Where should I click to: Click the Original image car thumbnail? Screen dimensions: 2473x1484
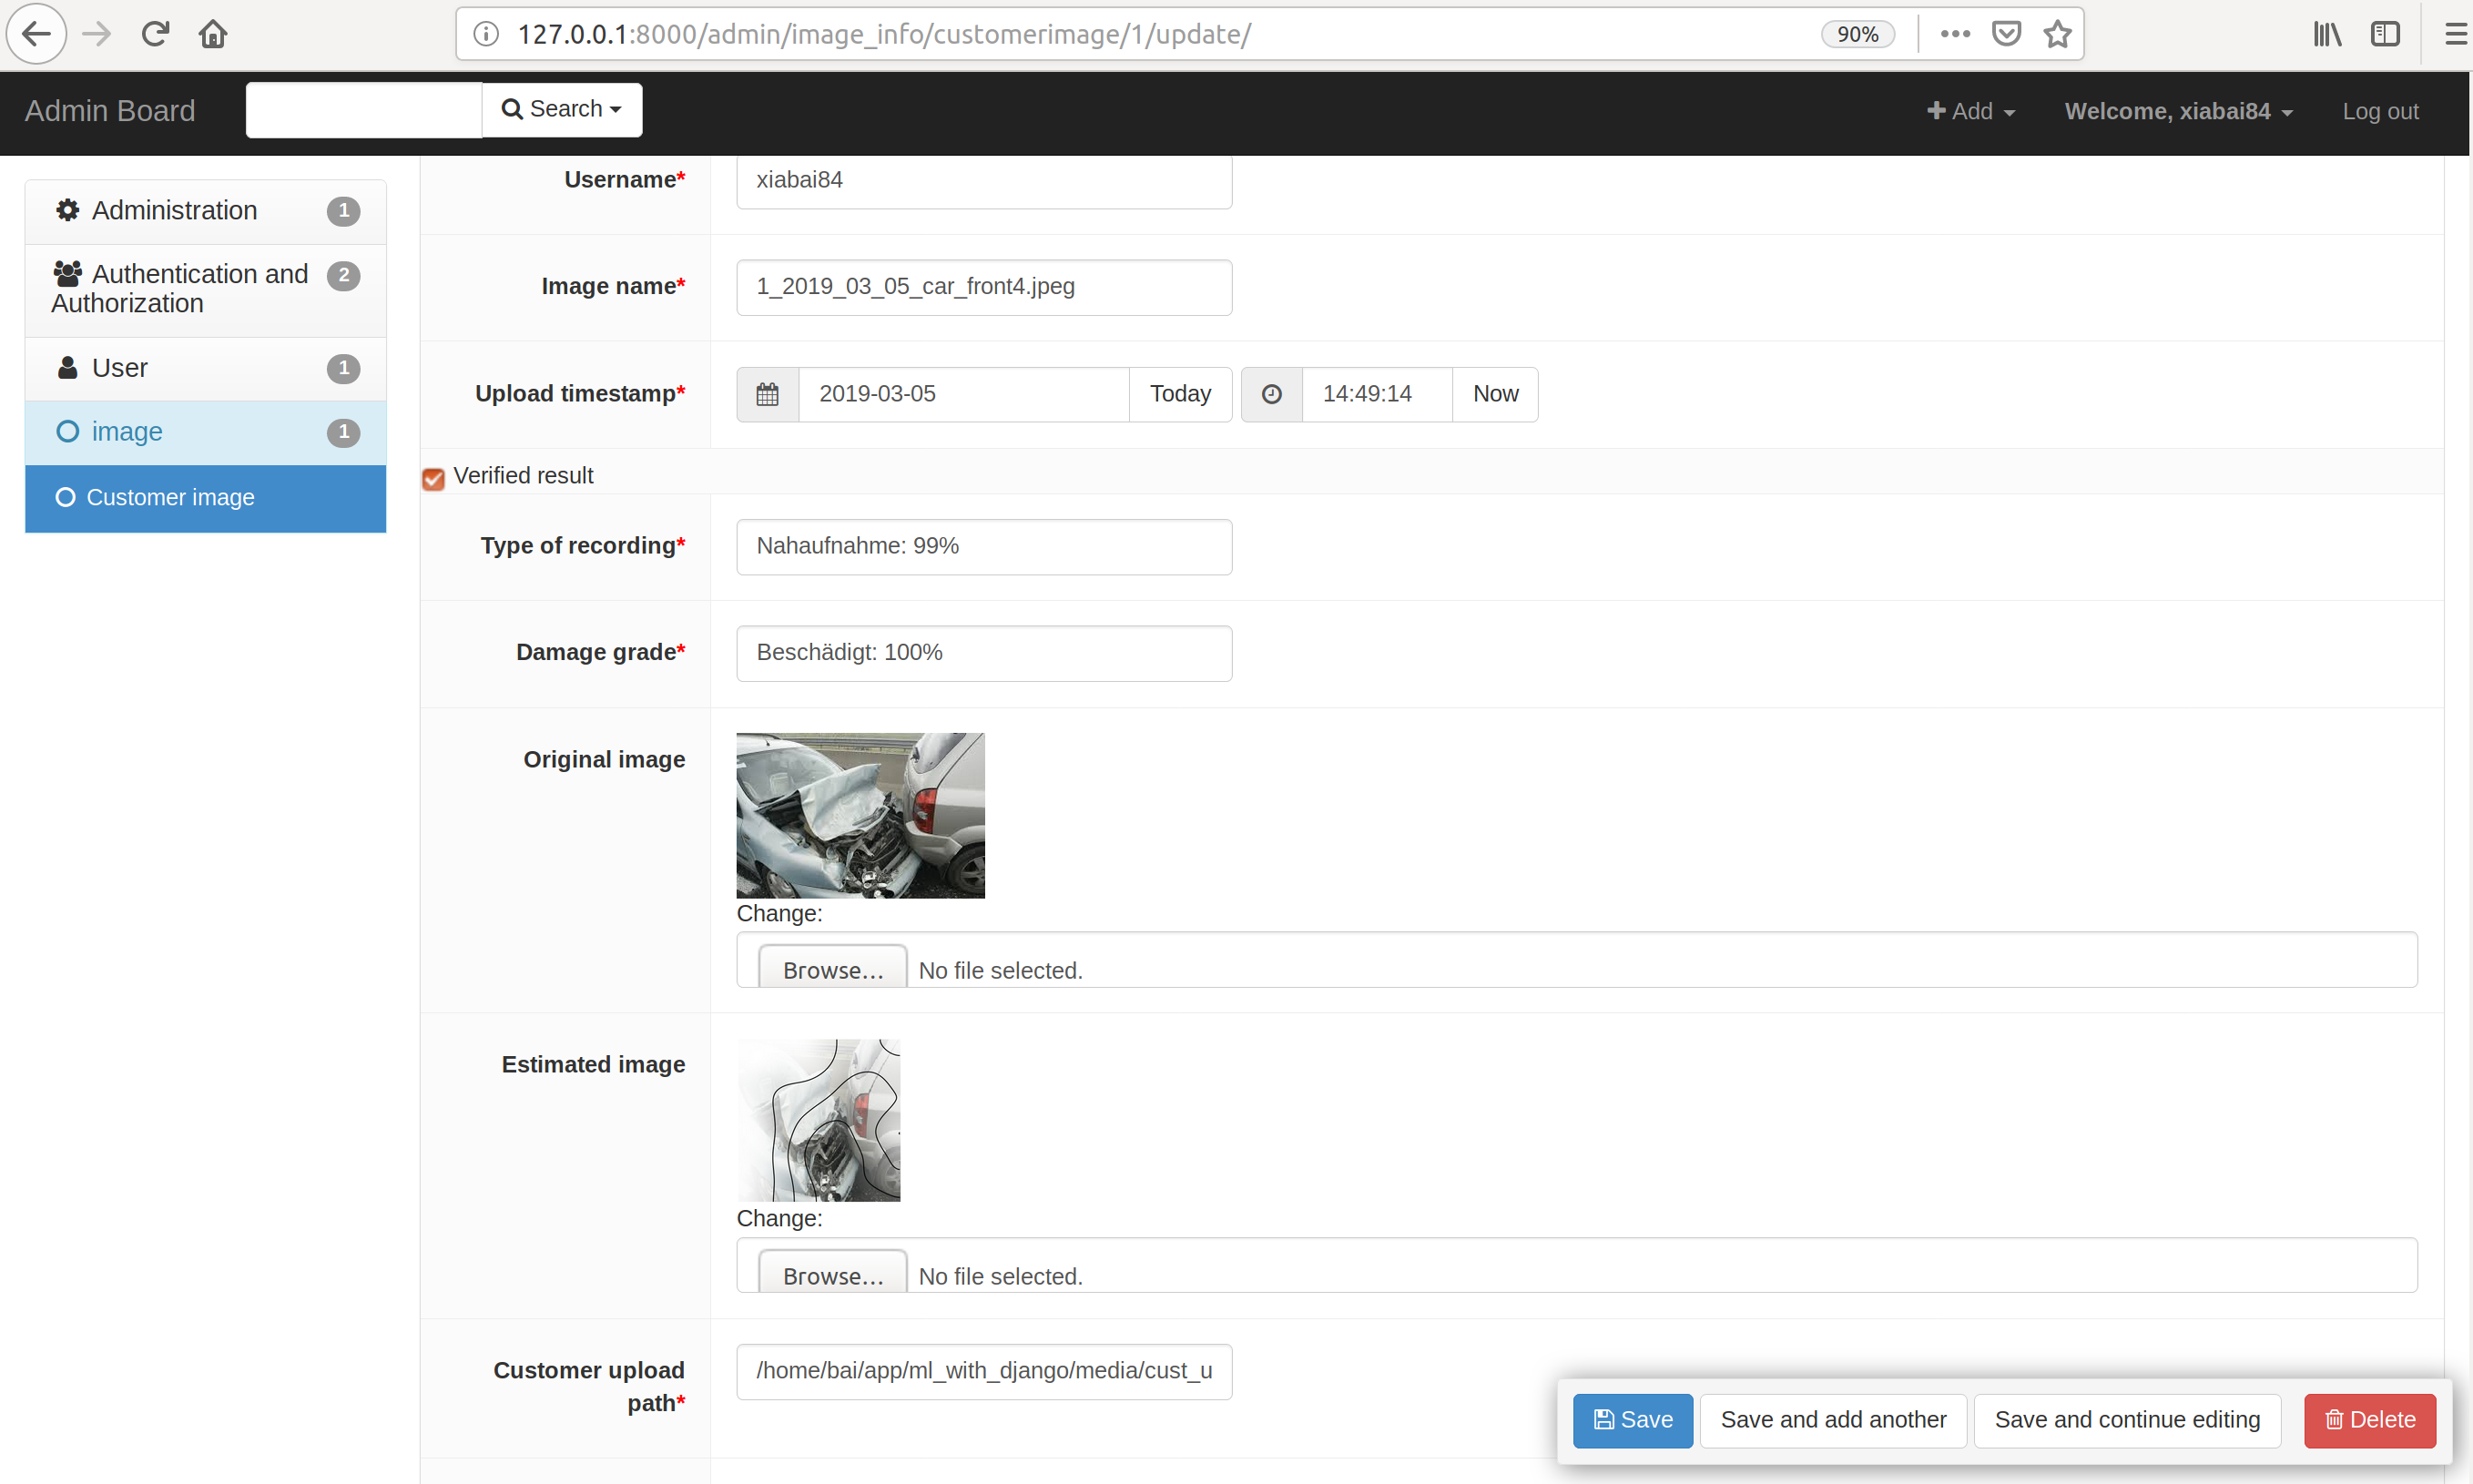click(860, 815)
